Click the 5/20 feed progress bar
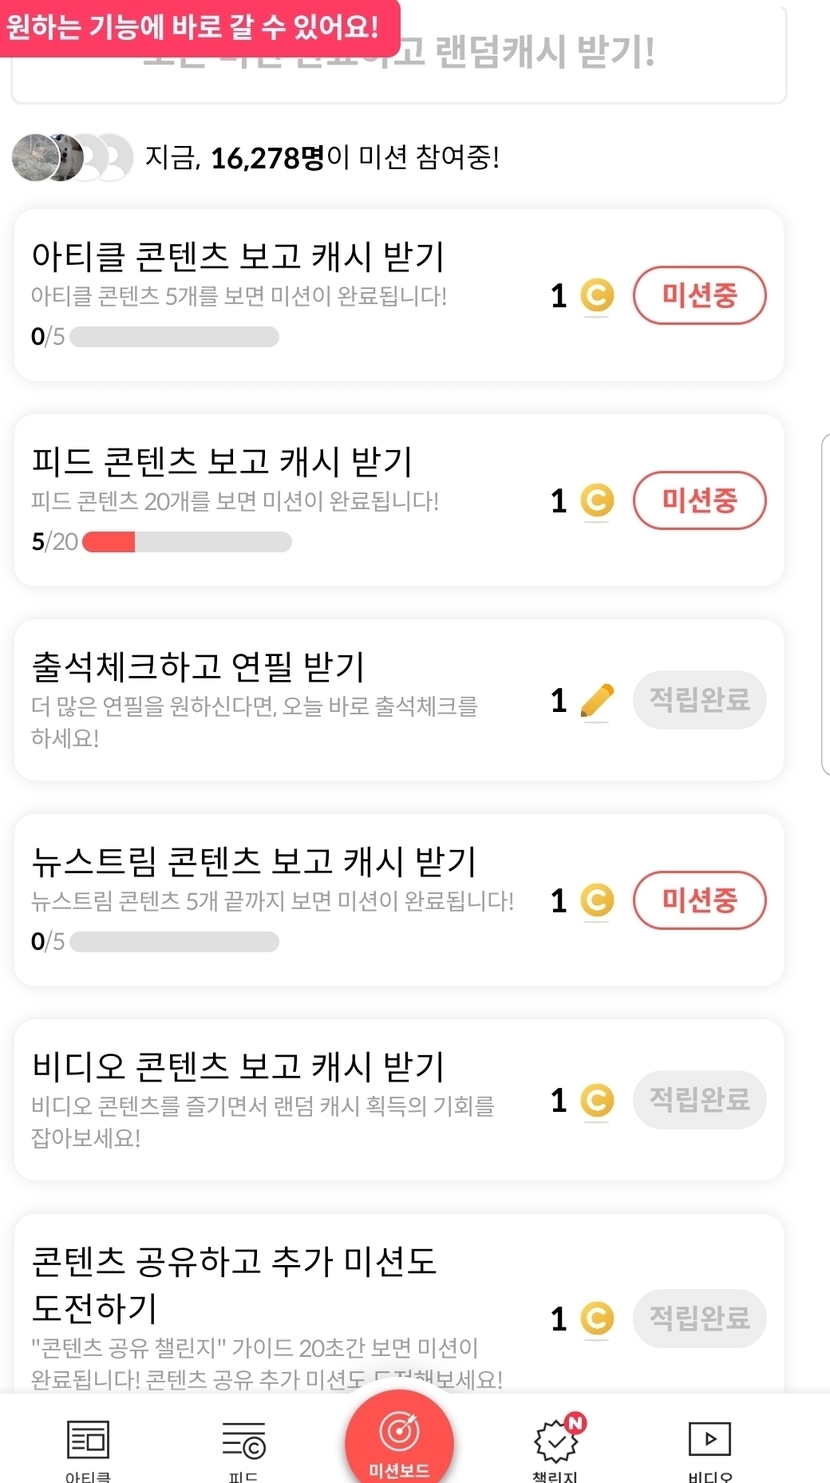This screenshot has width=830, height=1483. pos(187,542)
